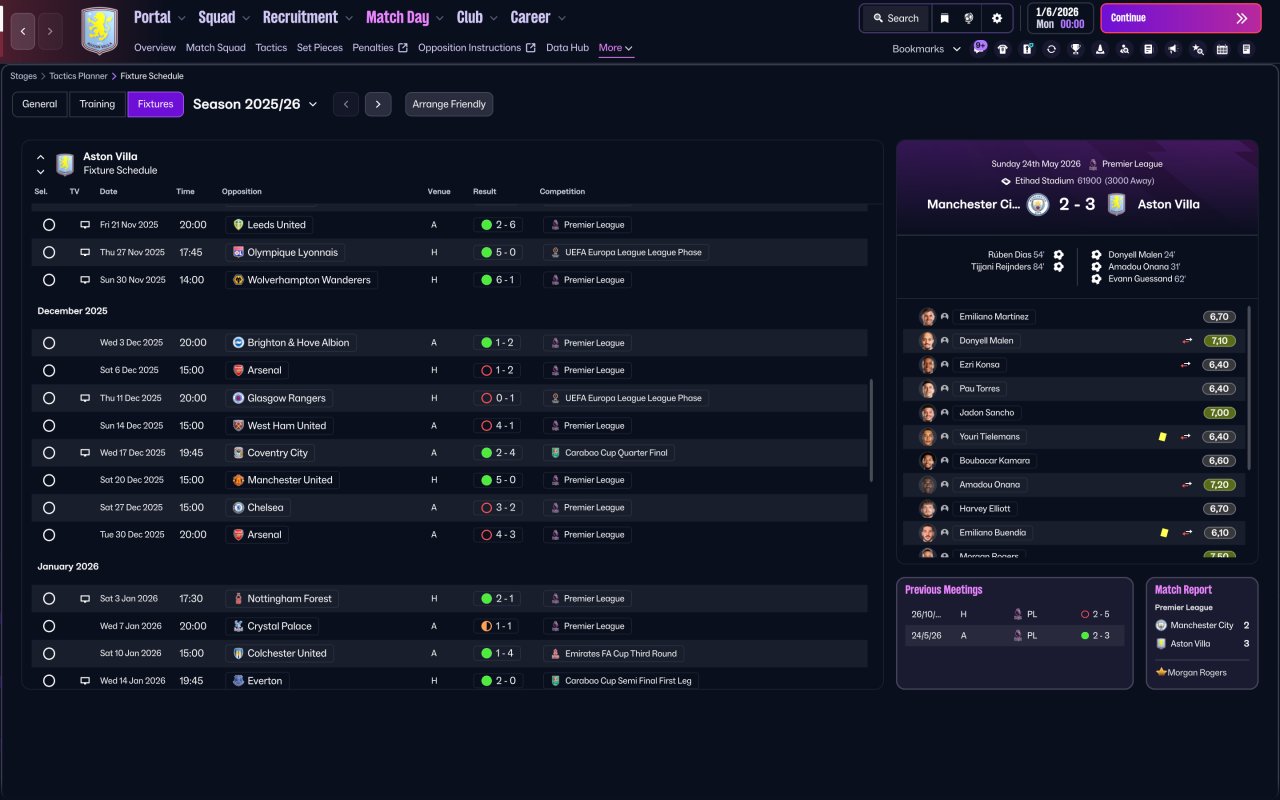Viewport: 1280px width, 800px height.
Task: Open the Set Pieces sub-menu item
Action: (x=320, y=48)
